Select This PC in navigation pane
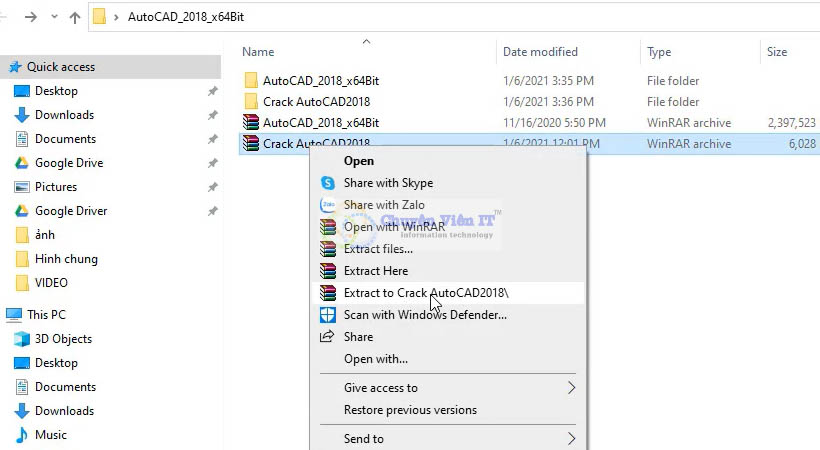This screenshot has height=450, width=820. point(46,315)
